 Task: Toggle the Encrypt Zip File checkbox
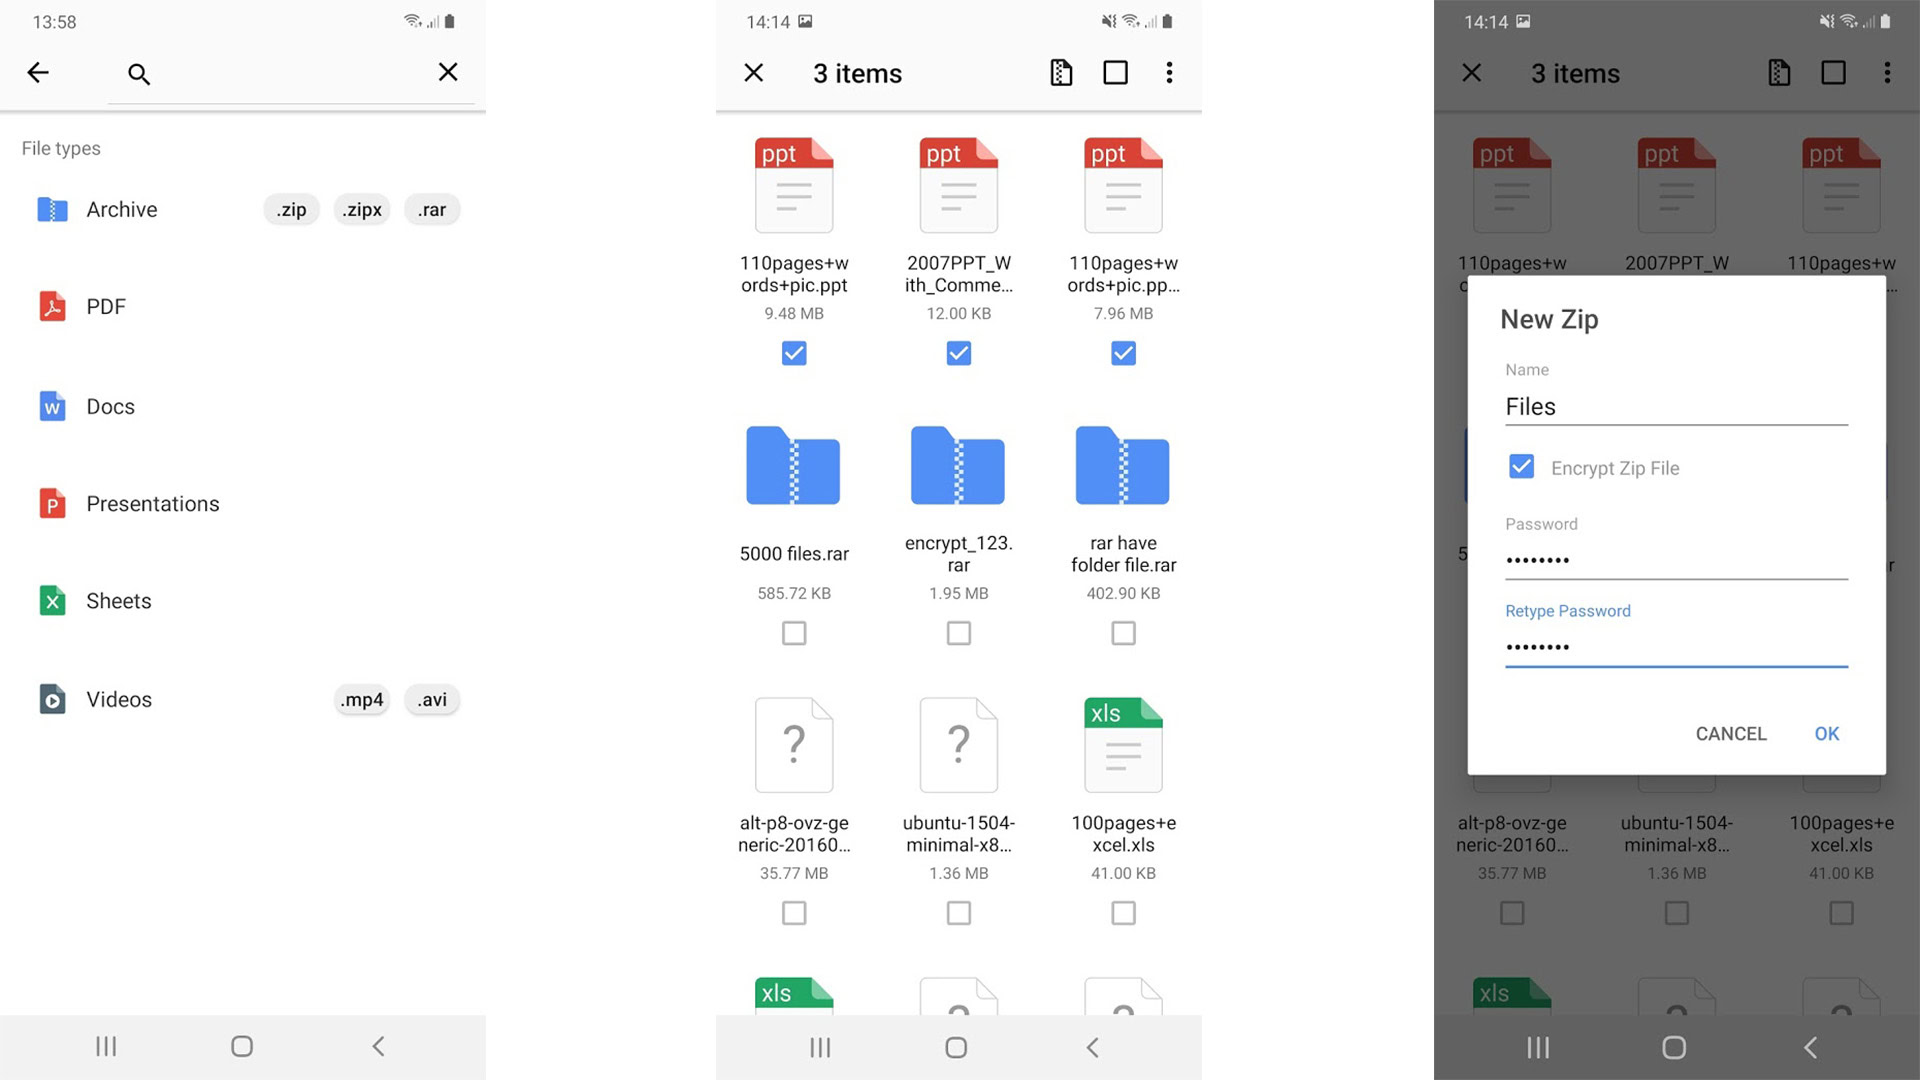[x=1521, y=467]
